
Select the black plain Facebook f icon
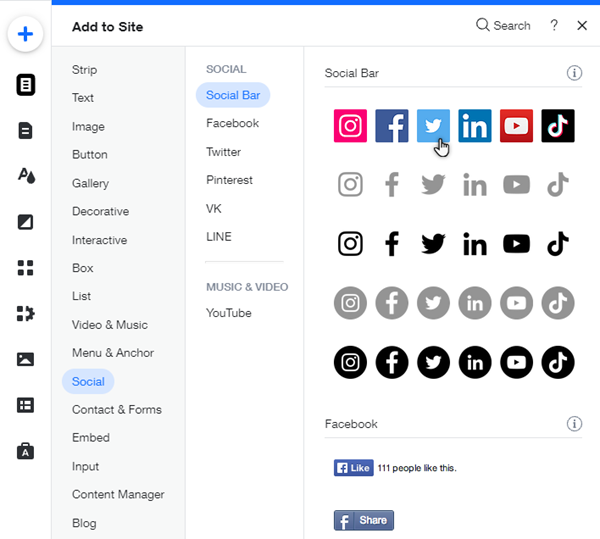click(x=392, y=244)
